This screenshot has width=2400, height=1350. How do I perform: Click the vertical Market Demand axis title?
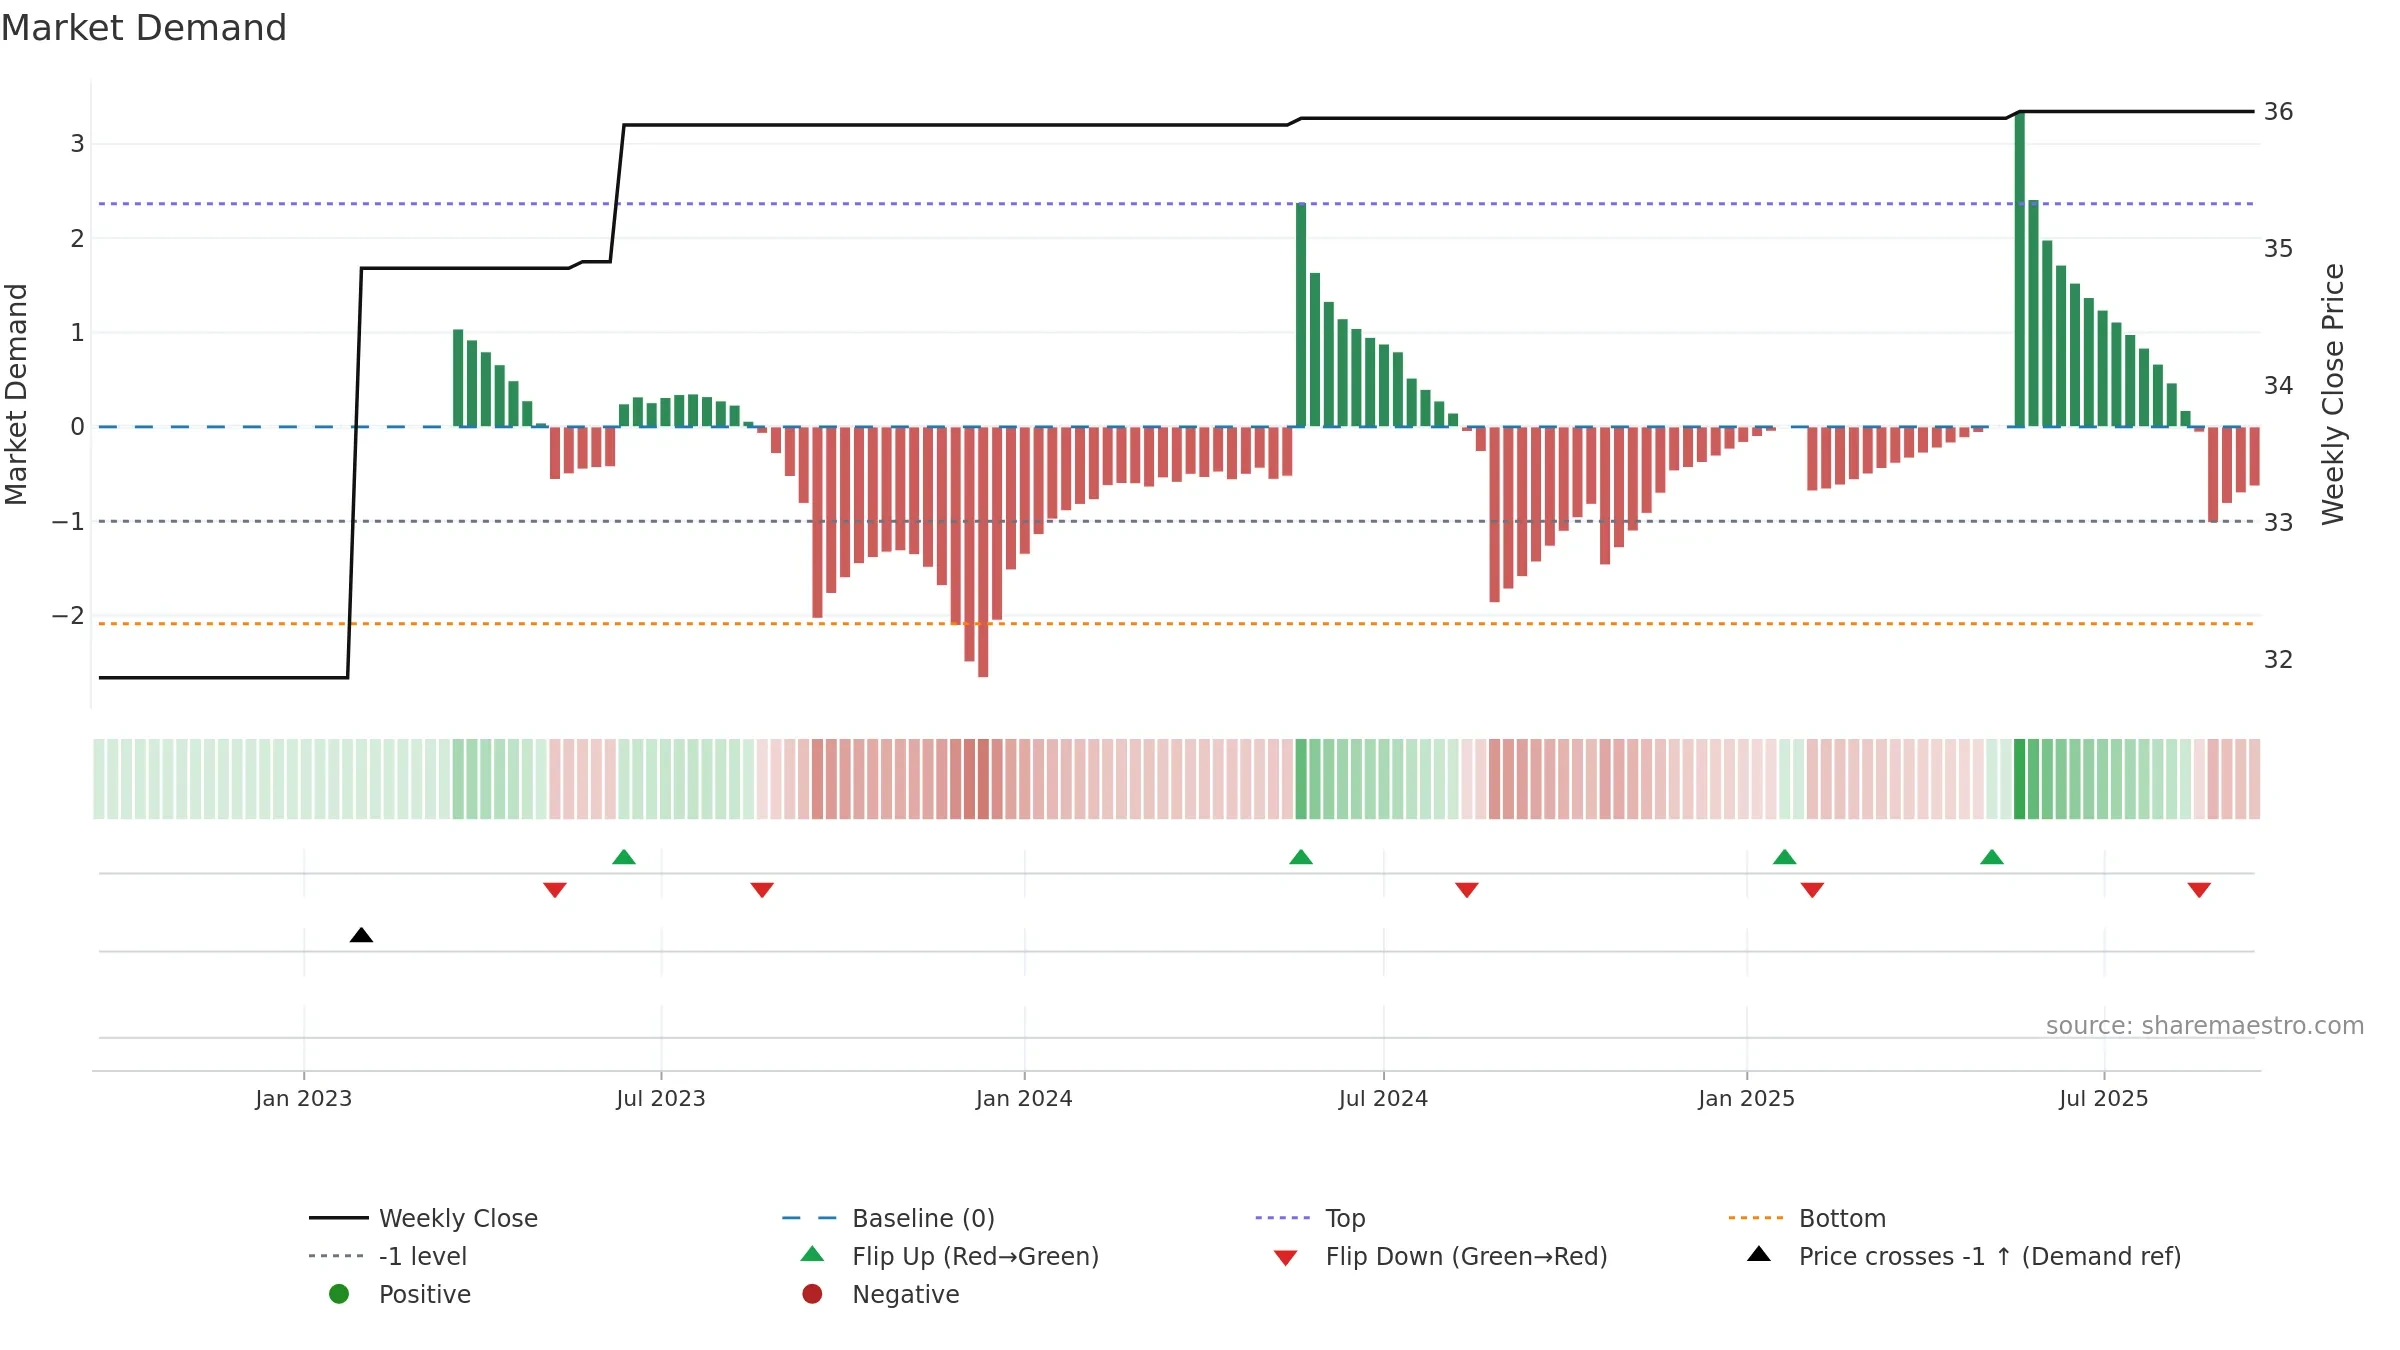click(16, 394)
